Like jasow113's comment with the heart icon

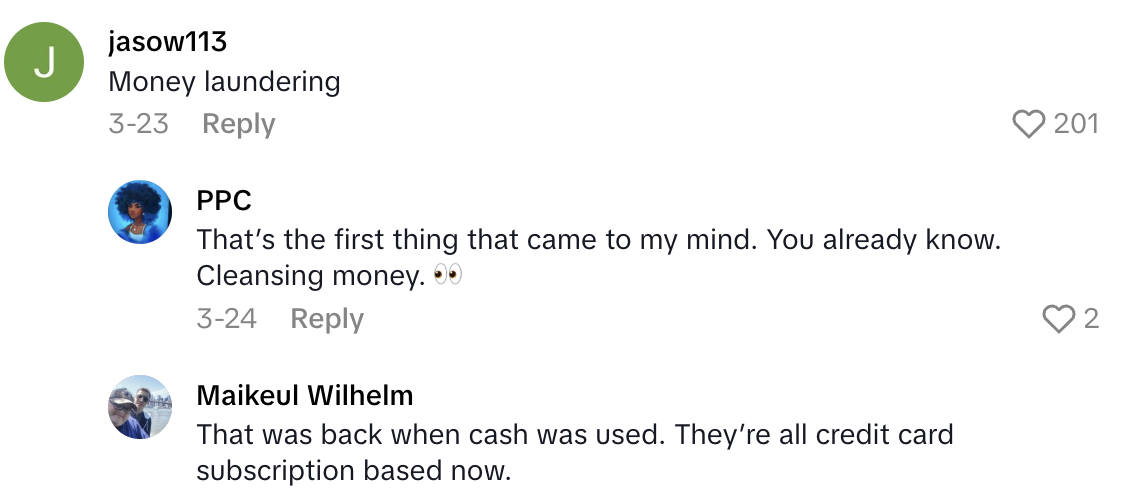1028,124
